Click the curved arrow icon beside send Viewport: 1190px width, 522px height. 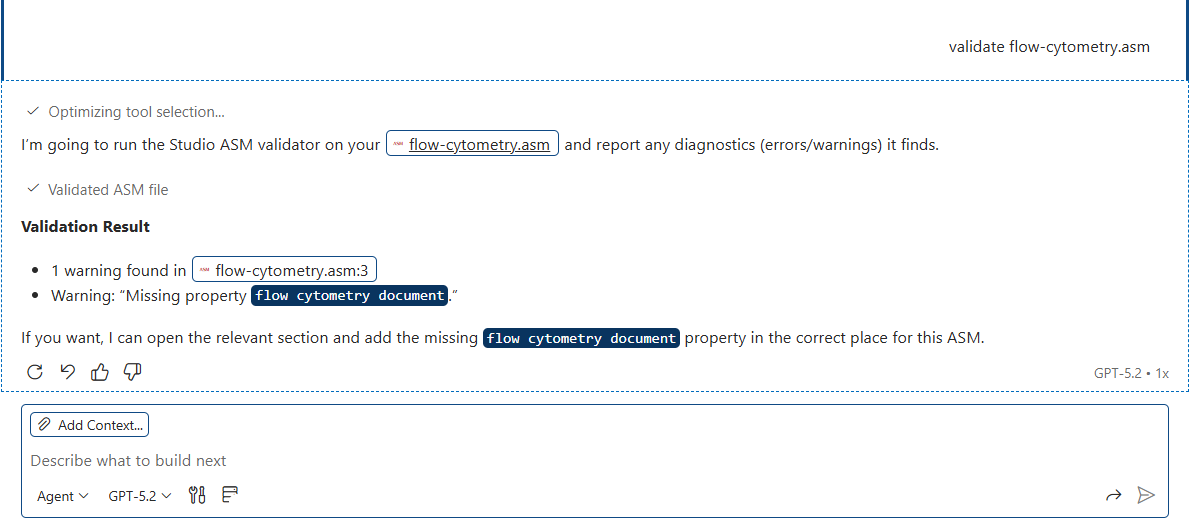click(1113, 495)
